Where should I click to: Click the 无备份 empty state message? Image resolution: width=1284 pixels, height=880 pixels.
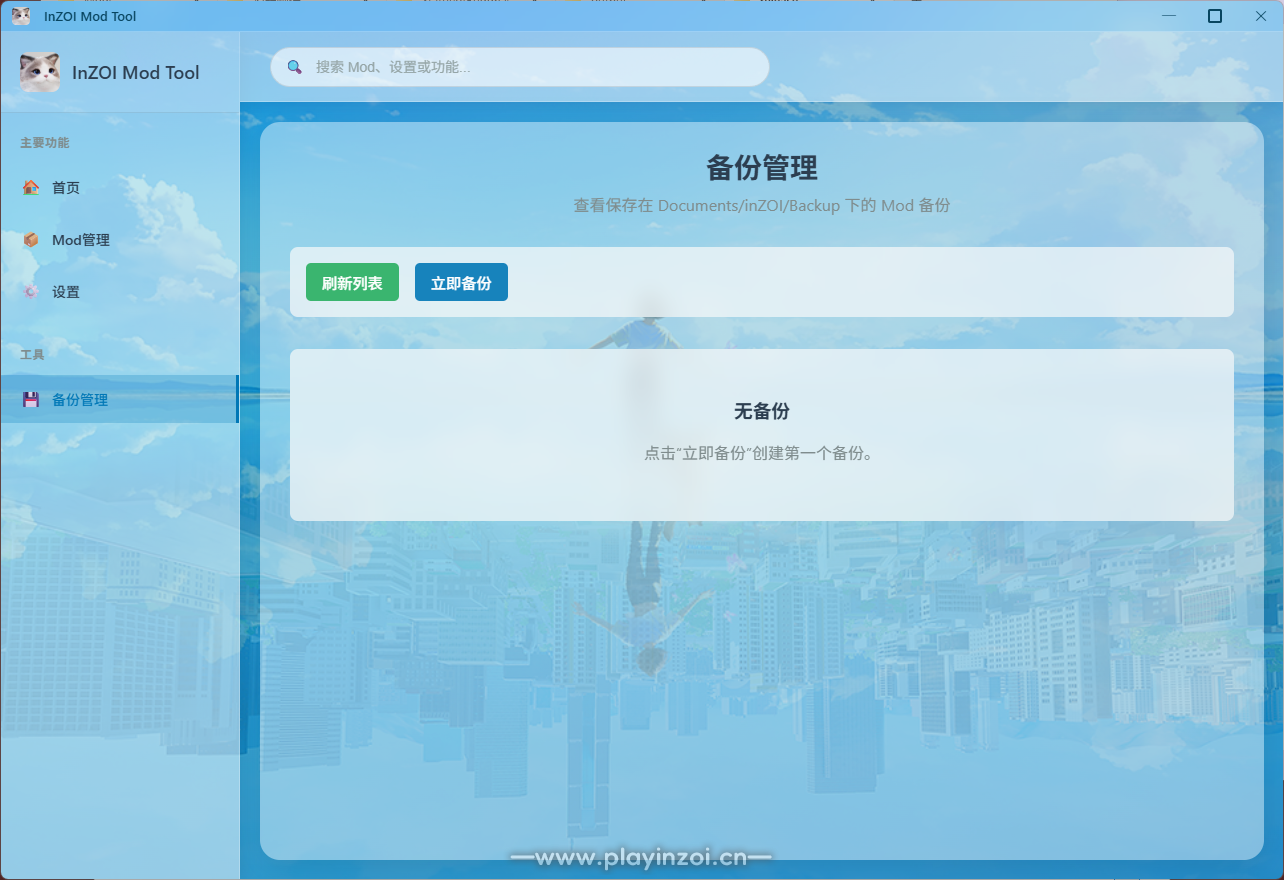pyautogui.click(x=762, y=412)
